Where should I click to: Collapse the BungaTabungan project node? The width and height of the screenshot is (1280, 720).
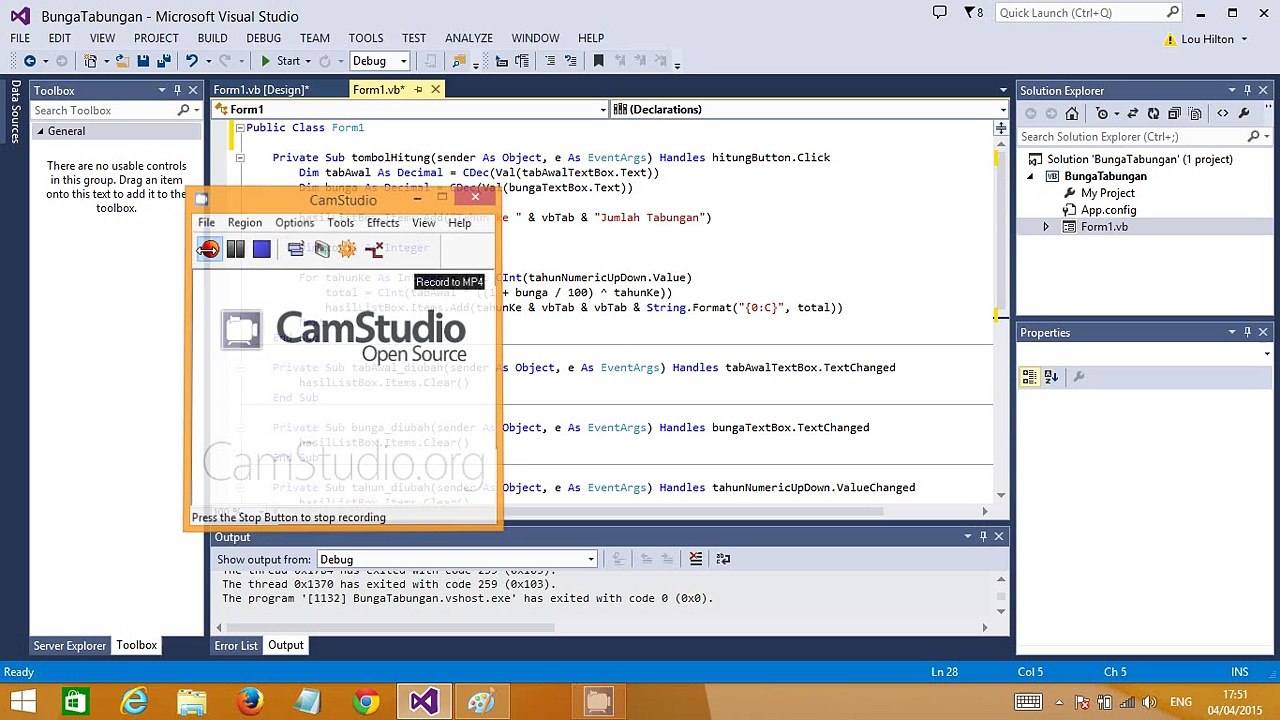[1031, 176]
